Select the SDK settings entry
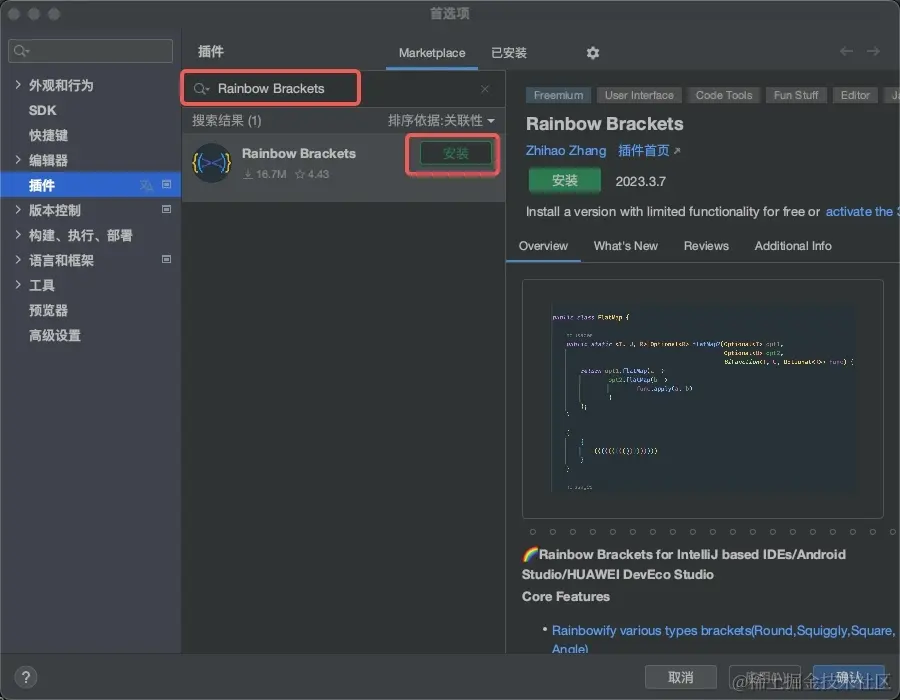 (x=42, y=110)
